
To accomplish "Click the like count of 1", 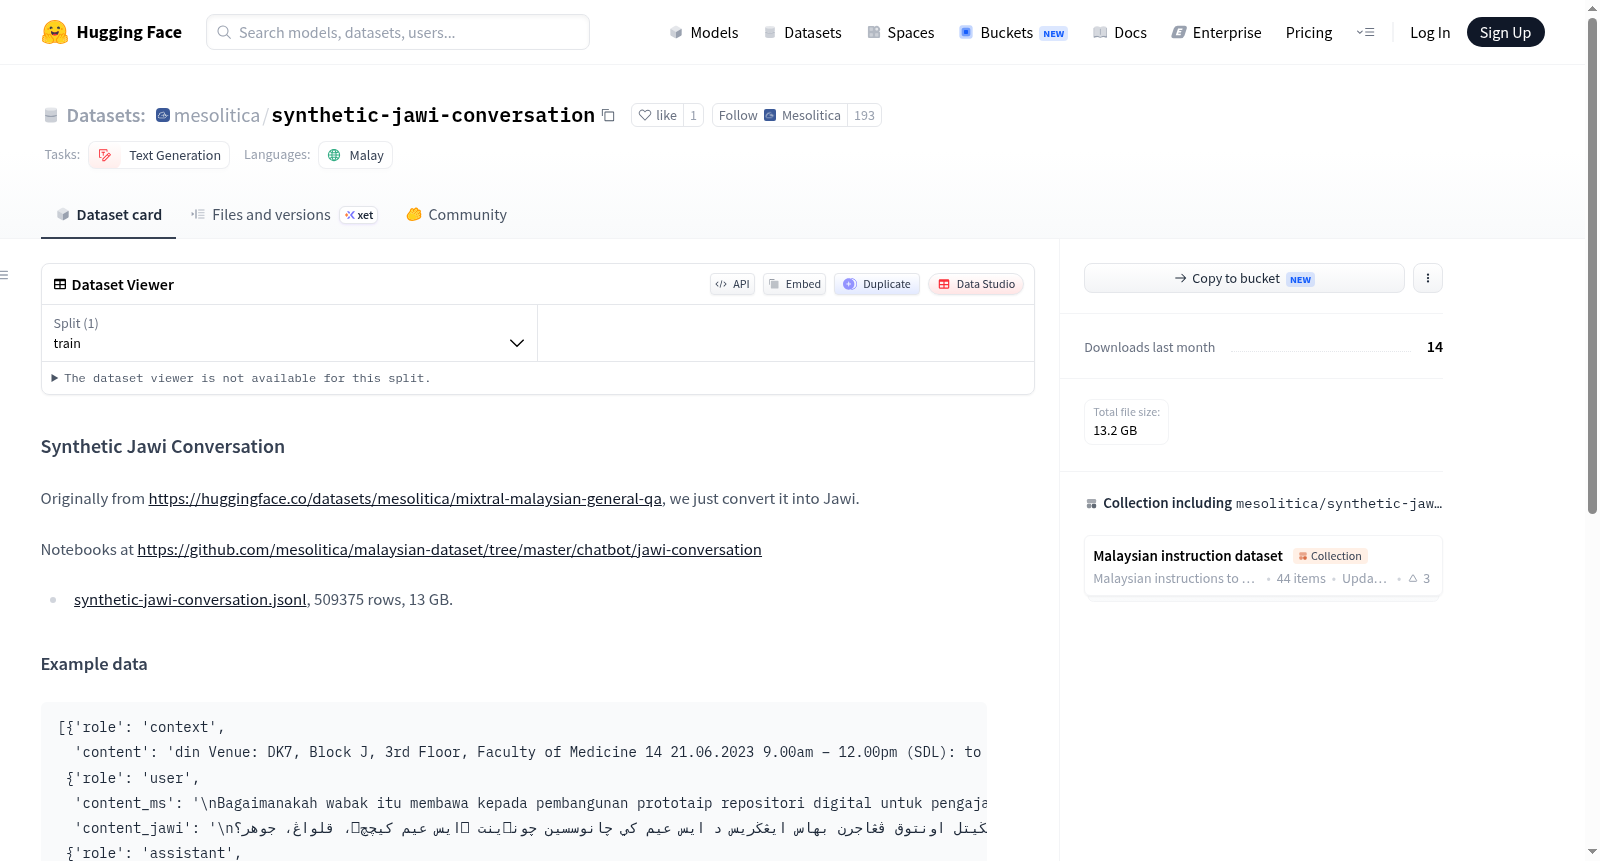I will click(693, 115).
